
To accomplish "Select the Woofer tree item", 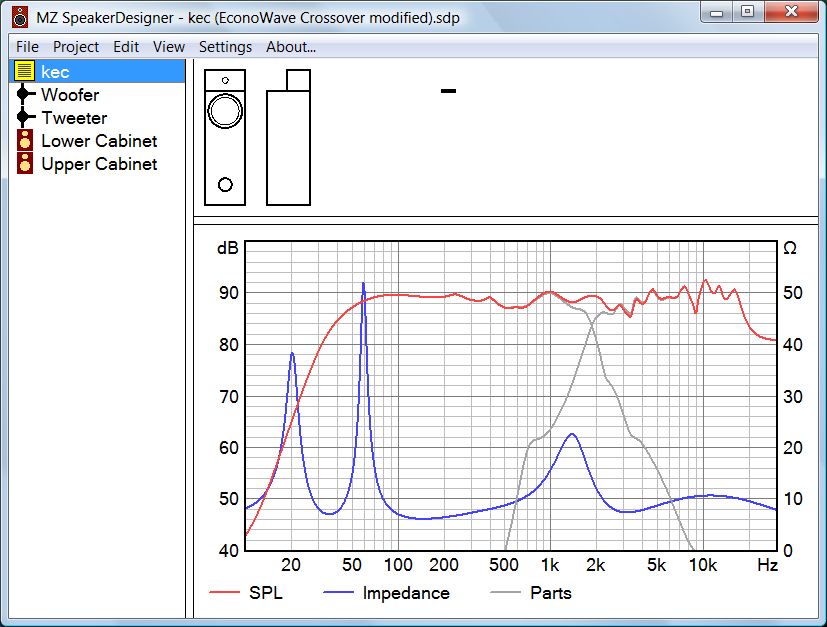I will (70, 95).
